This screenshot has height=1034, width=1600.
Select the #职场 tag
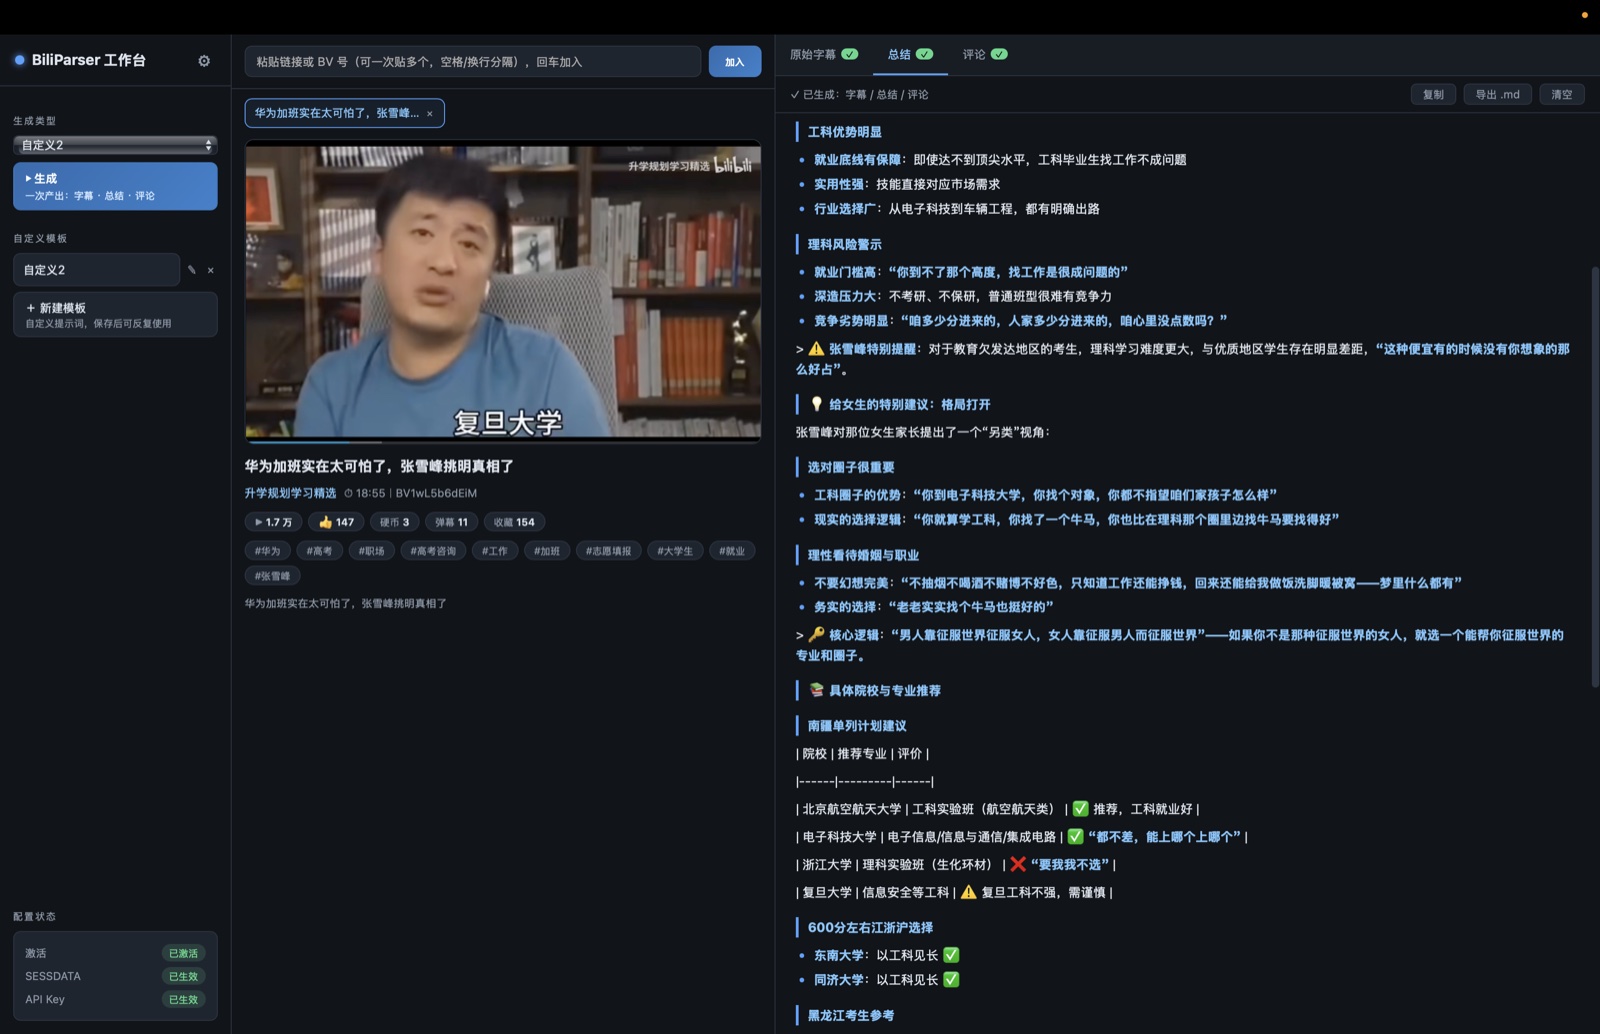[x=371, y=551]
